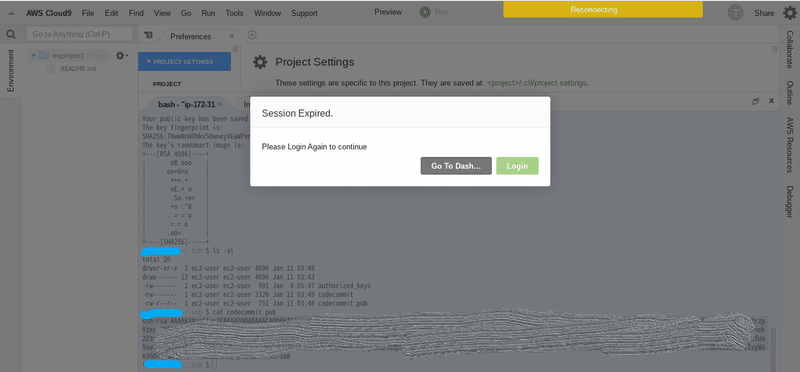Collapse the myproject1 folder tree arrow

(34, 56)
